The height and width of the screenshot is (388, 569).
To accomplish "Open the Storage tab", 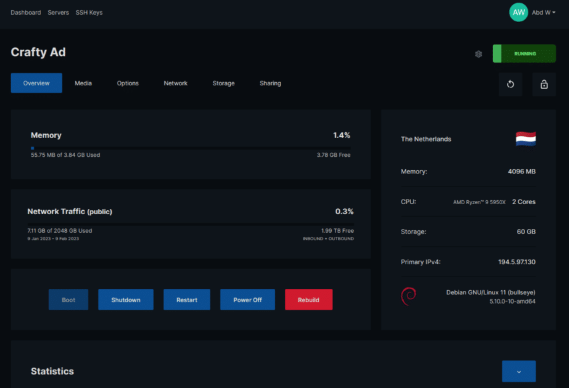I will 224,83.
